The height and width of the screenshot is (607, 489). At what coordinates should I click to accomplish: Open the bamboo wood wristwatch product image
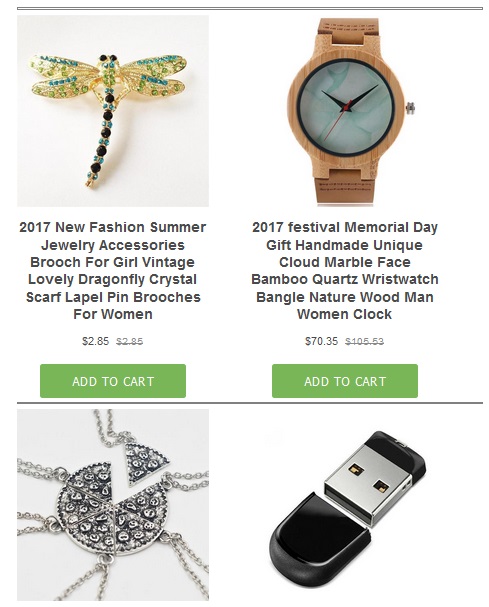345,111
